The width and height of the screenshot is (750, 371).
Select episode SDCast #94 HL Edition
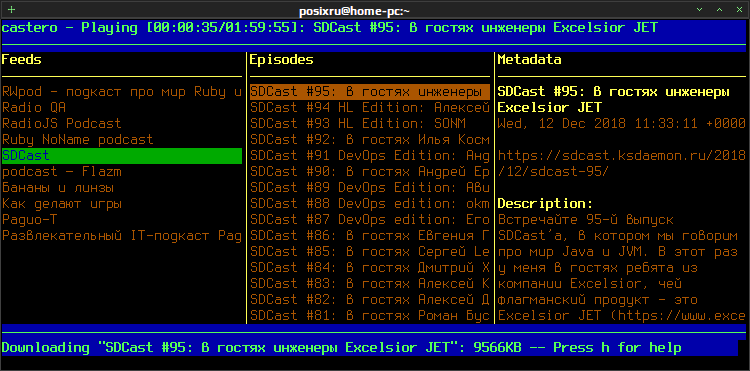pos(370,108)
